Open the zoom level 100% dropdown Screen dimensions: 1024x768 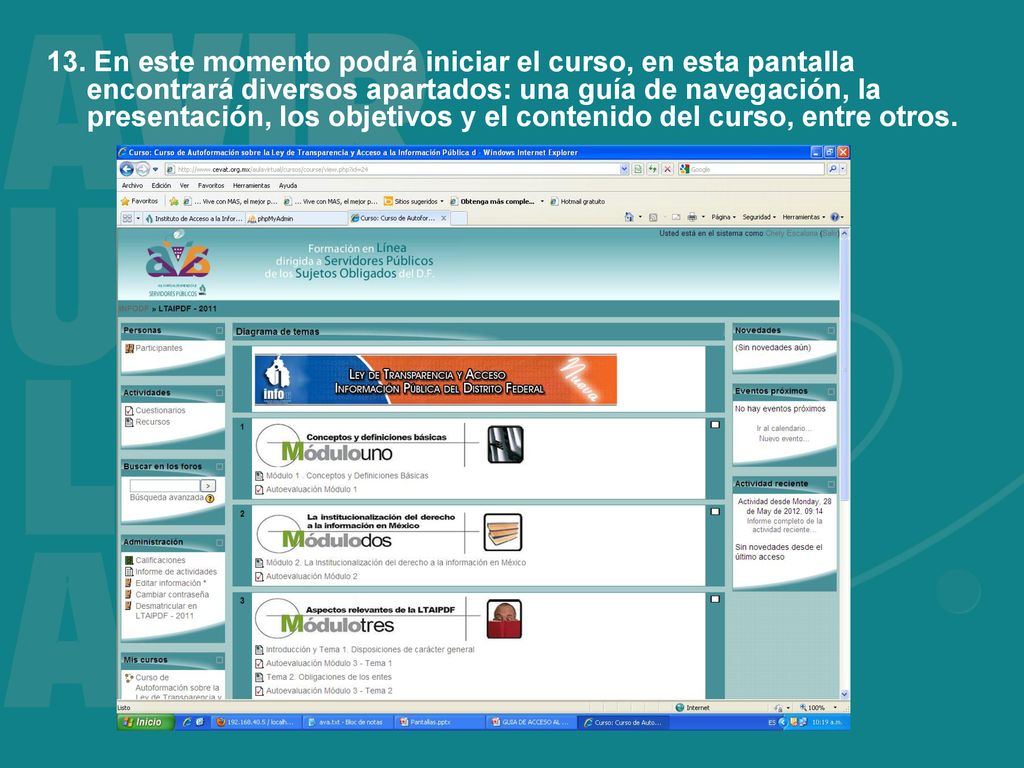coord(835,707)
